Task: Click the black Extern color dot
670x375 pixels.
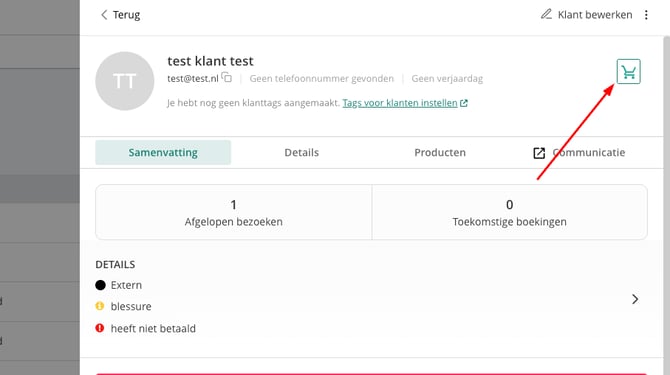Action: 100,285
